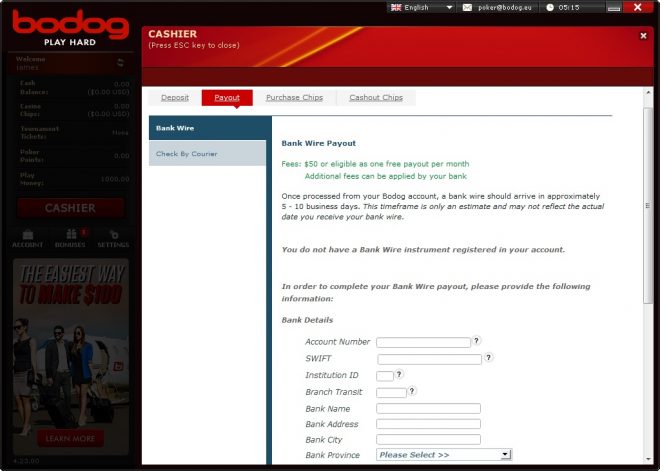Click the cashier vertical scrollbar thumb
Screen dimensions: 660x471
(x=648, y=205)
